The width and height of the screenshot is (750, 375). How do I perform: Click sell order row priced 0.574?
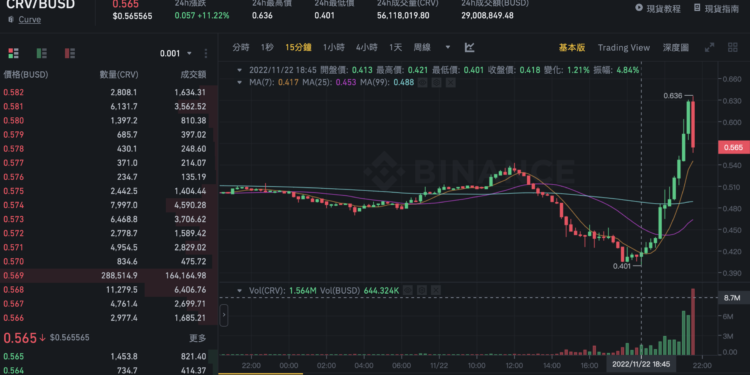pyautogui.click(x=109, y=205)
